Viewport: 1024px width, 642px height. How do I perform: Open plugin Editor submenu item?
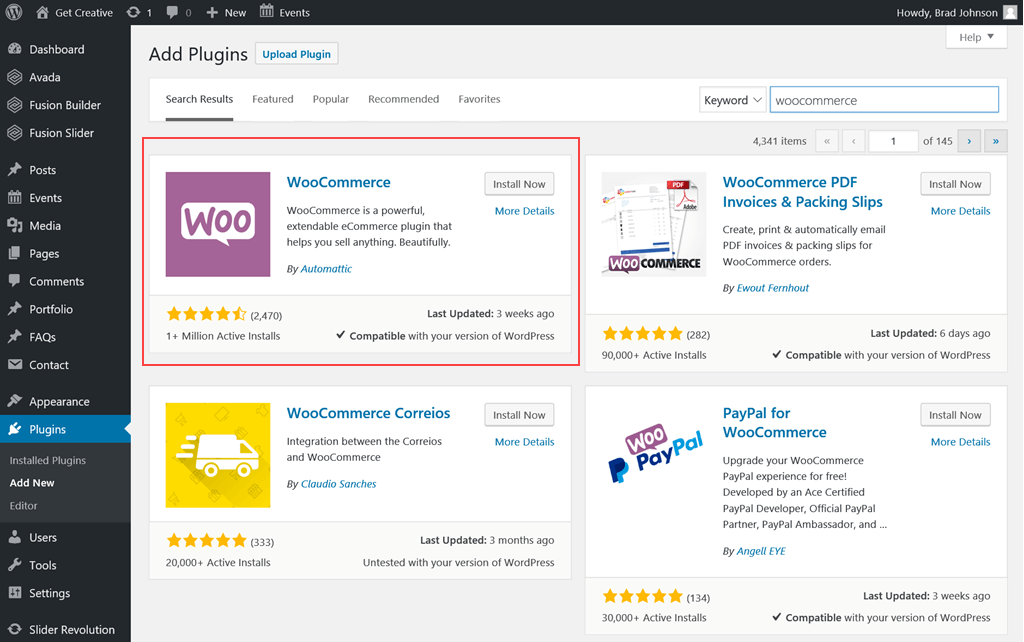pos(24,506)
